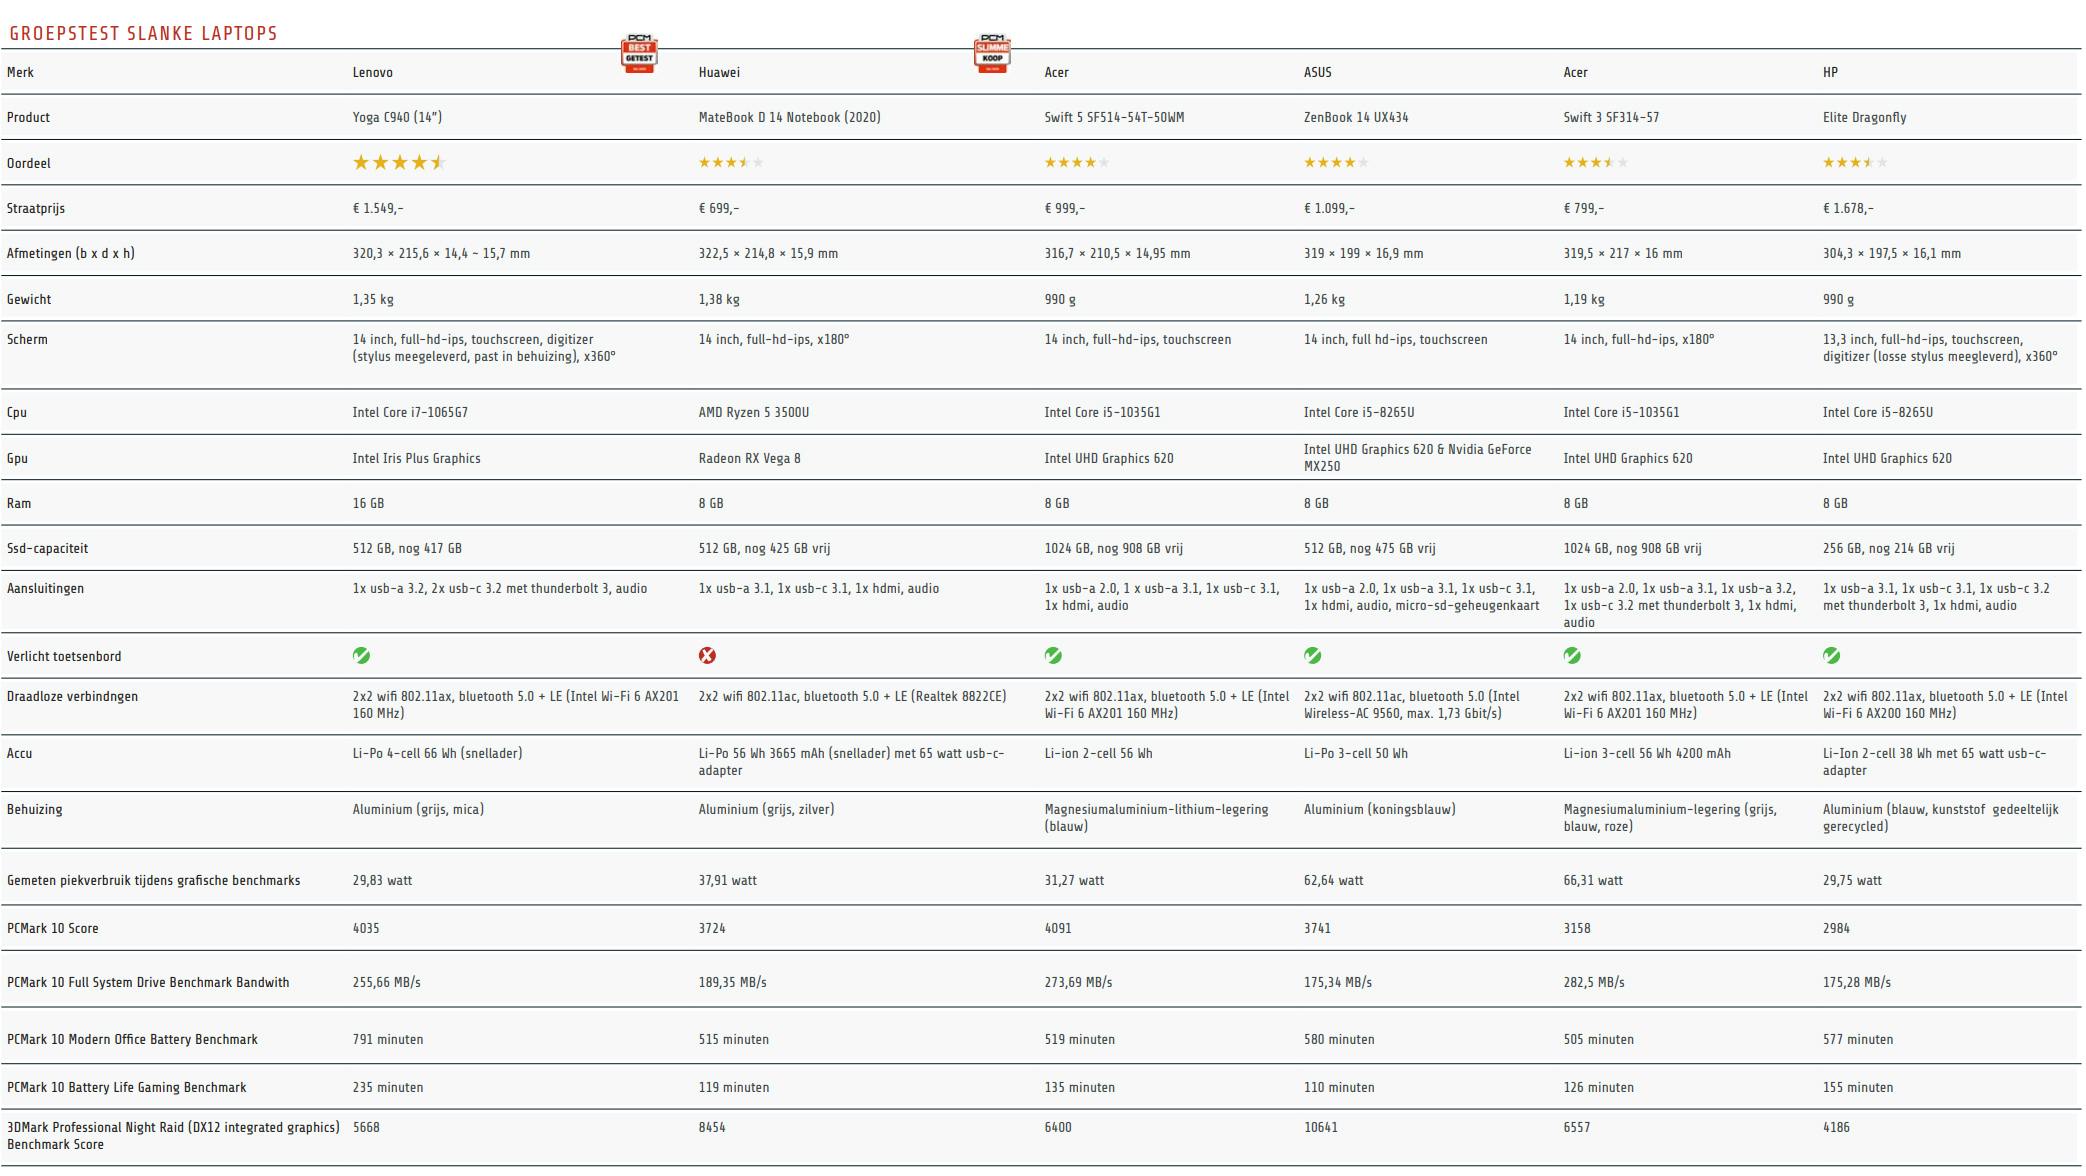Viewport: 2086px width, 1176px height.
Task: Click the green checkmark in the HP column
Action: 1831,656
